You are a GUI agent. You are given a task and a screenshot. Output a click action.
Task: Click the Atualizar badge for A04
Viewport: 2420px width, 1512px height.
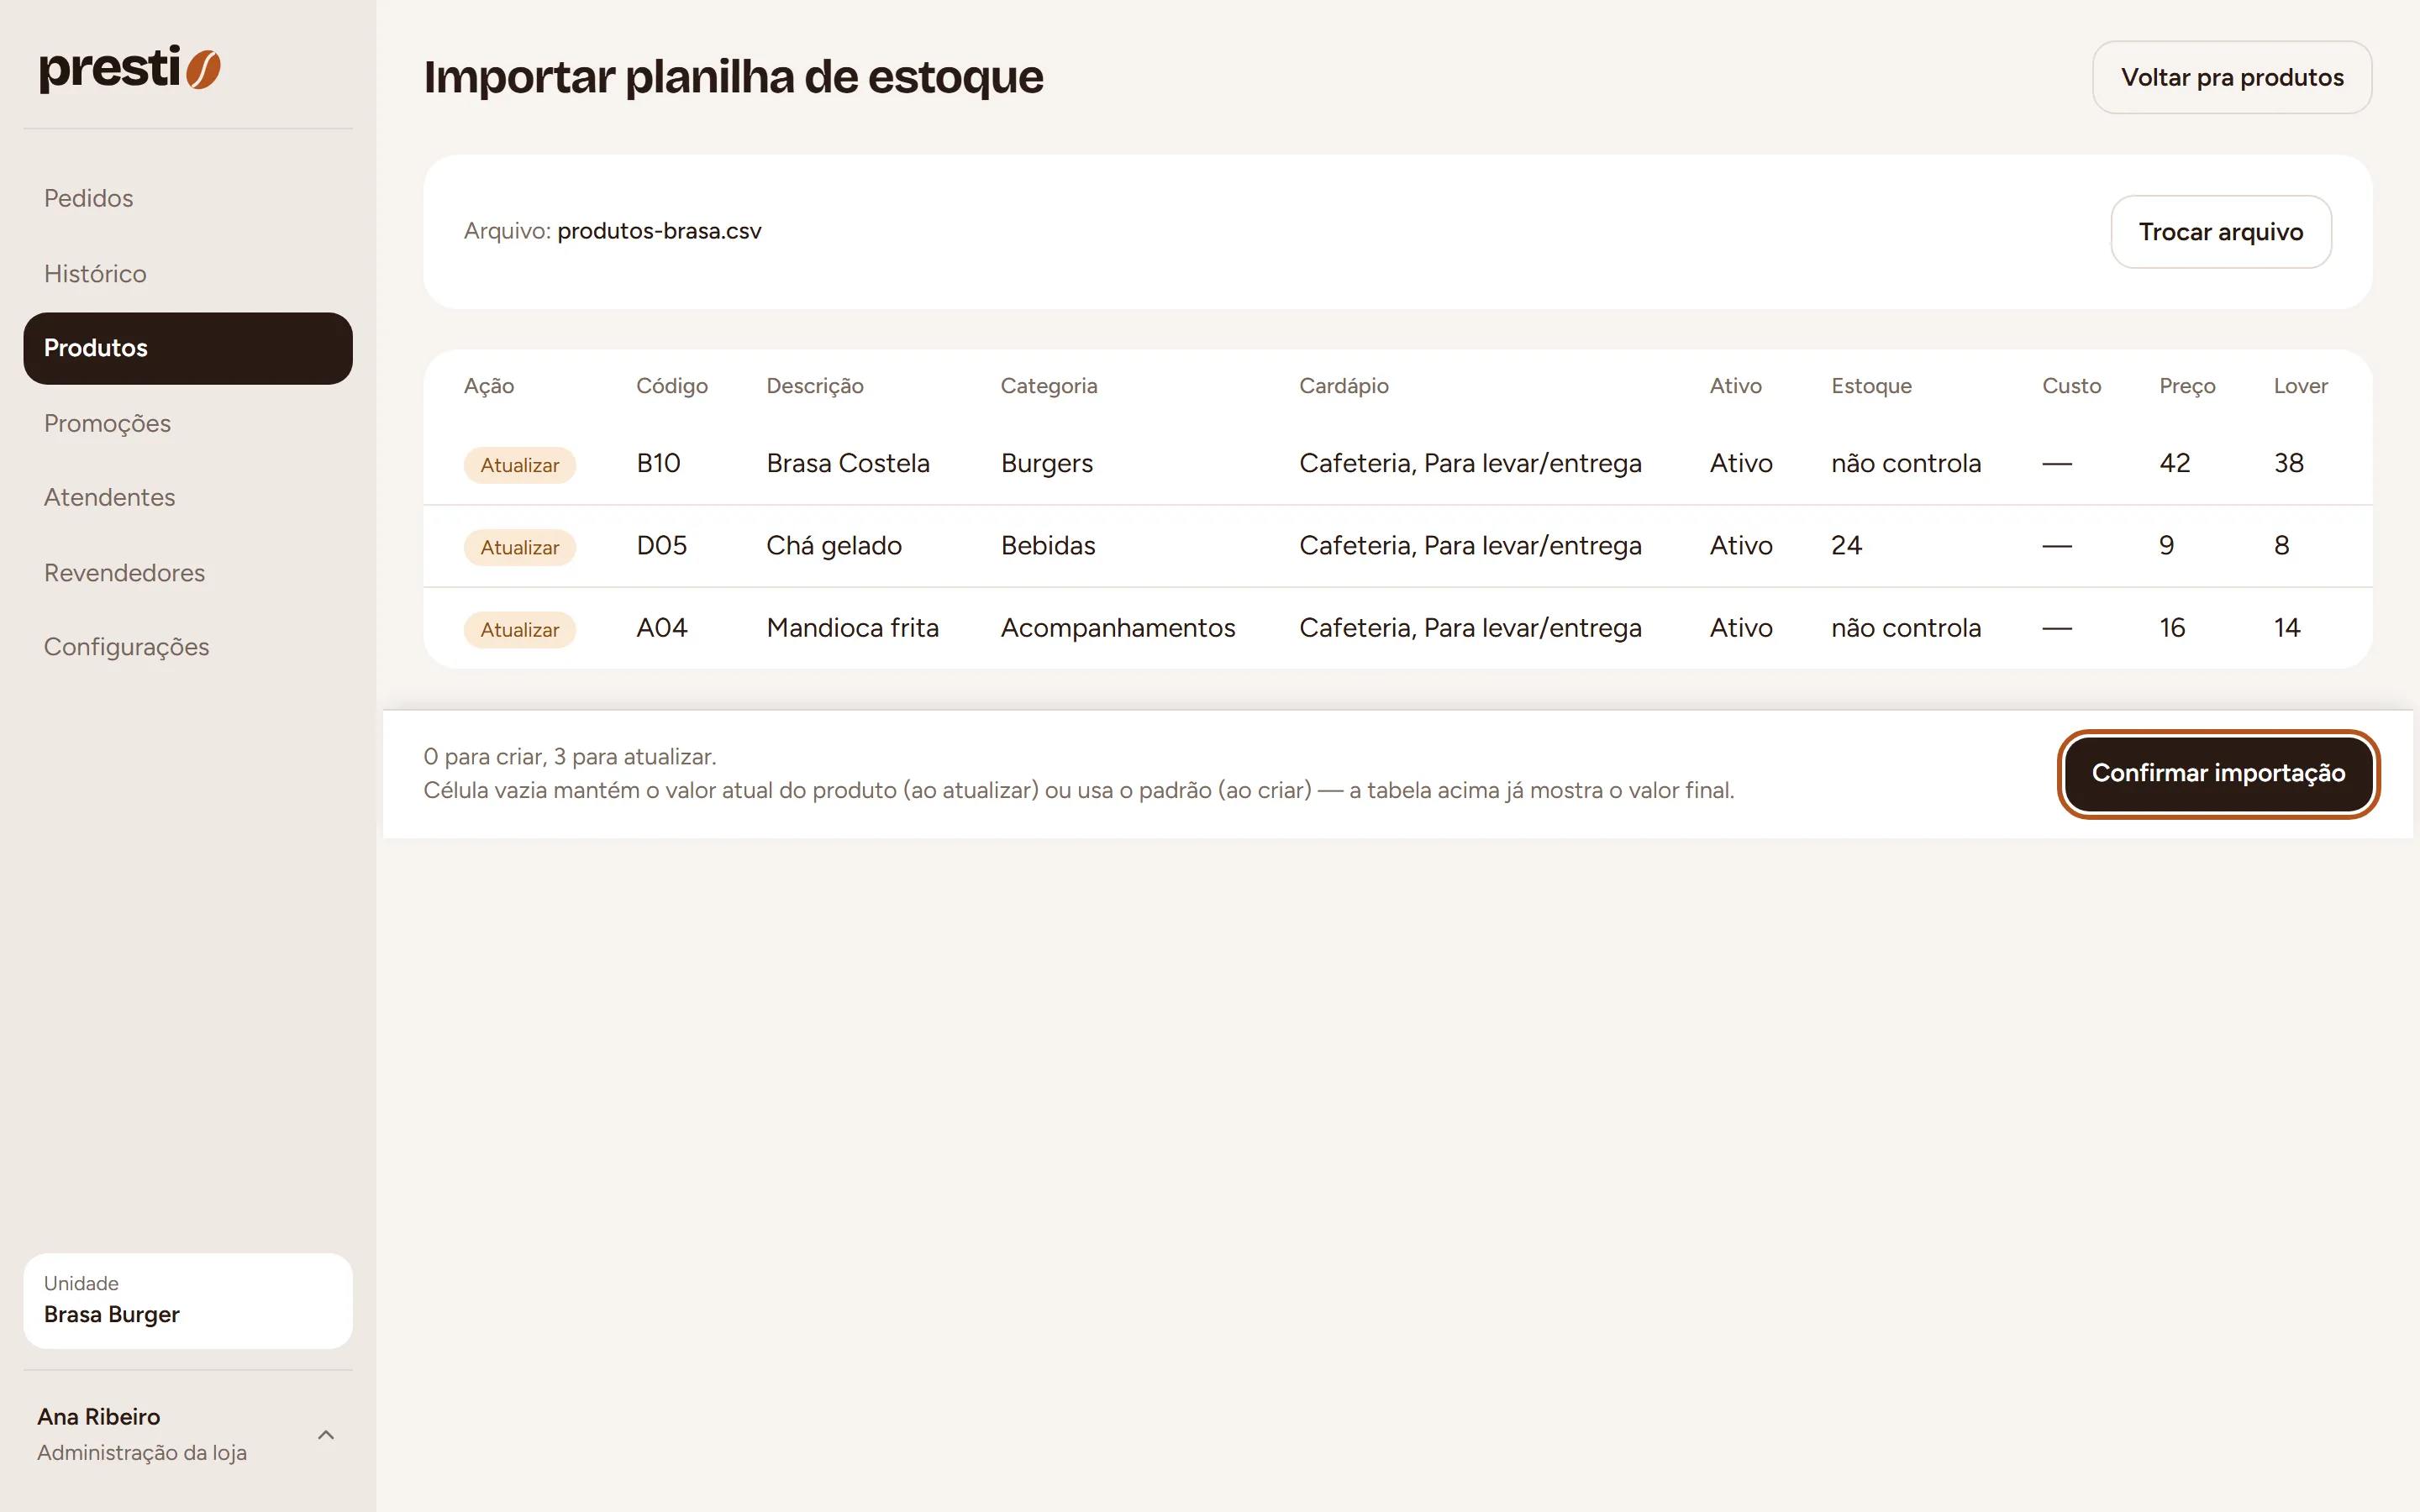pyautogui.click(x=519, y=630)
